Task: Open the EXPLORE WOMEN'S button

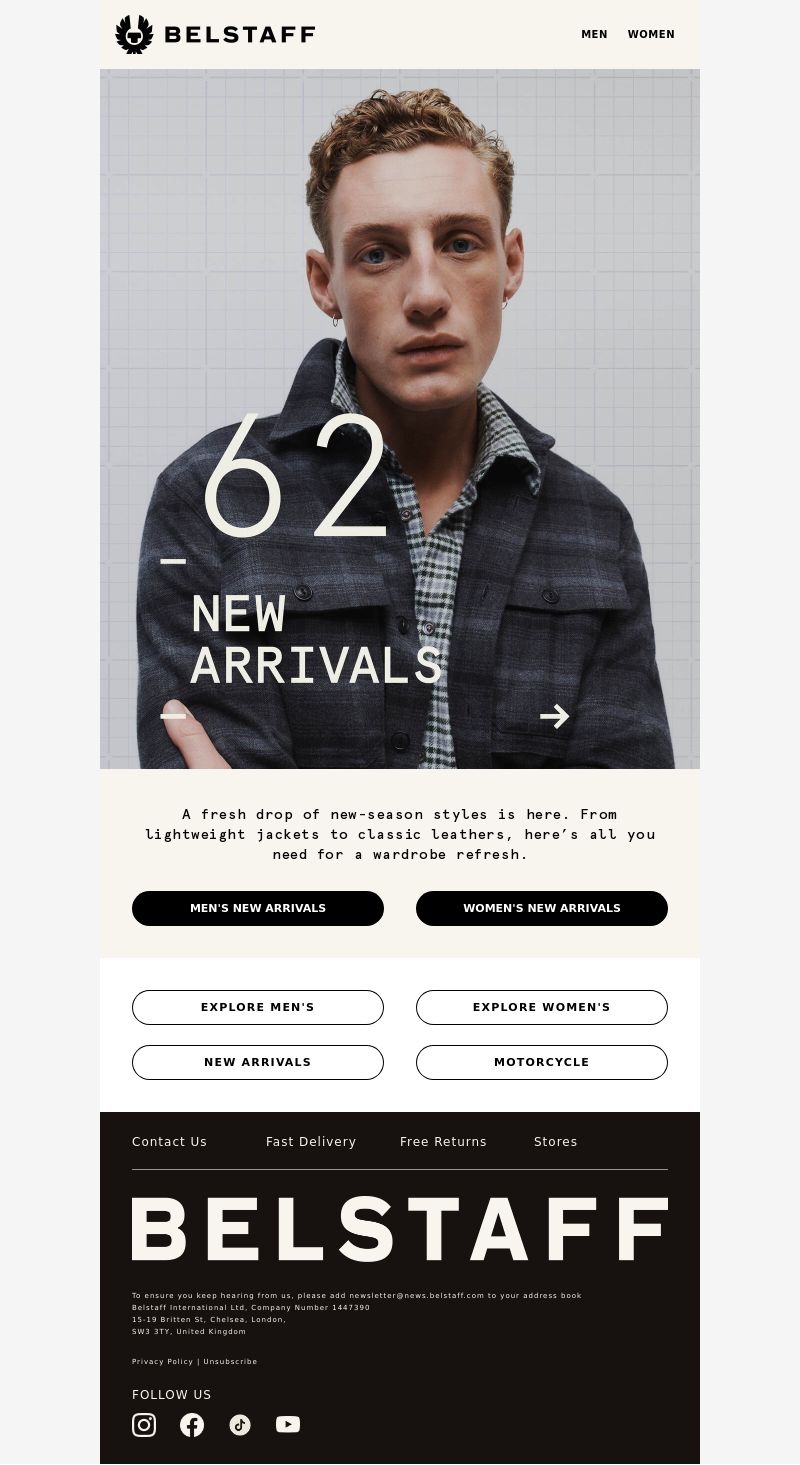Action: (x=542, y=1007)
